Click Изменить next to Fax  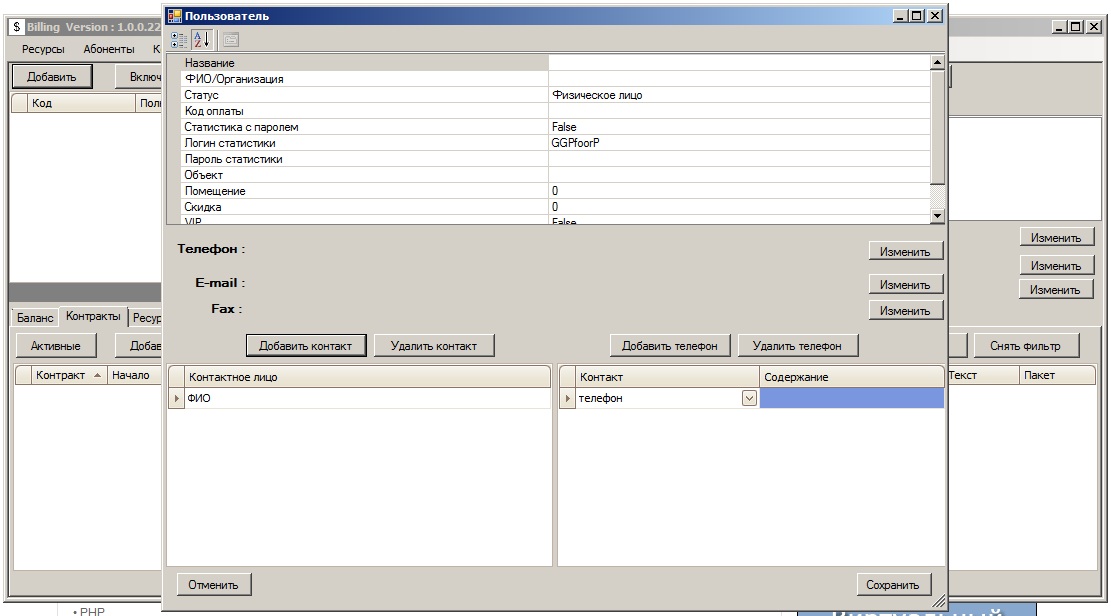click(x=905, y=310)
